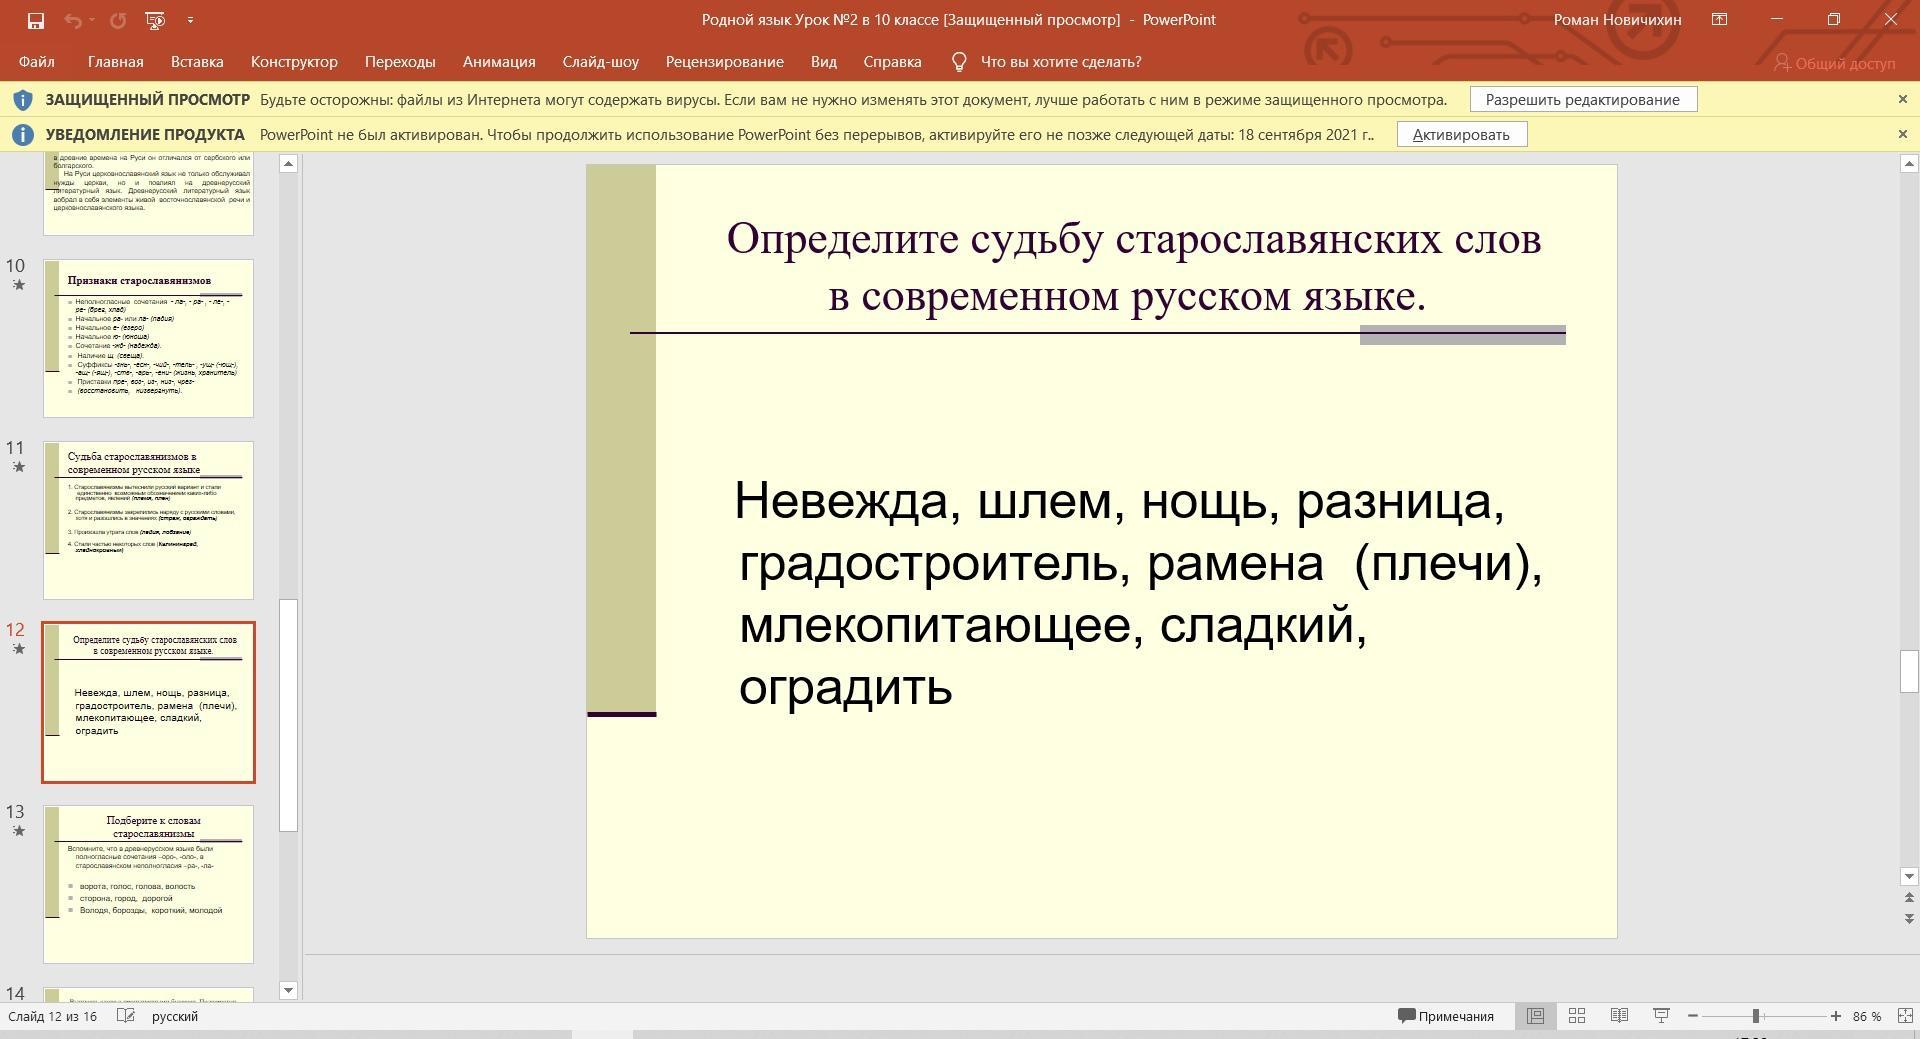Click the Save icon in the quick access toolbar
Screen dimensions: 1920x1039
pos(35,20)
